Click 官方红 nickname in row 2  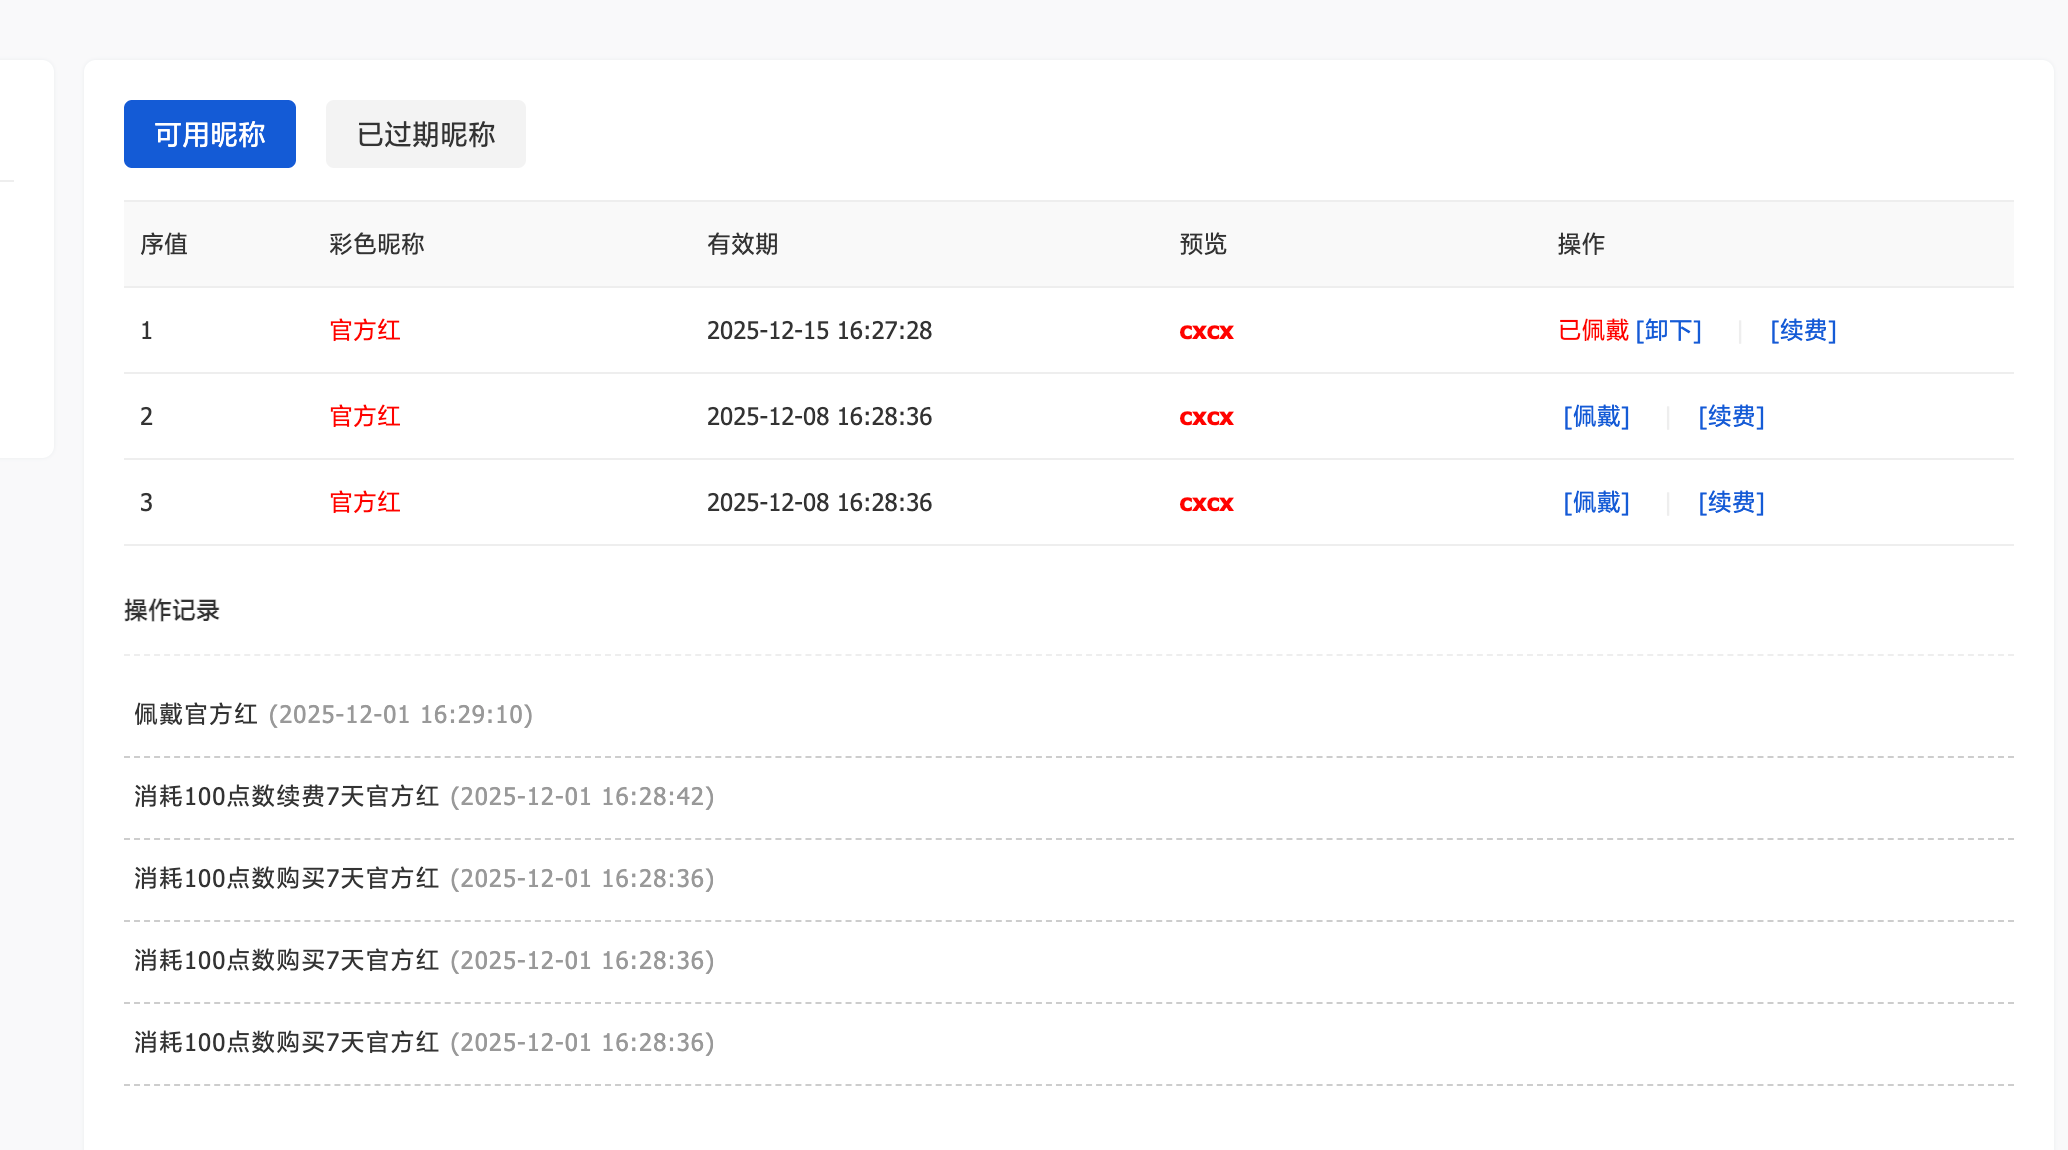click(x=365, y=416)
